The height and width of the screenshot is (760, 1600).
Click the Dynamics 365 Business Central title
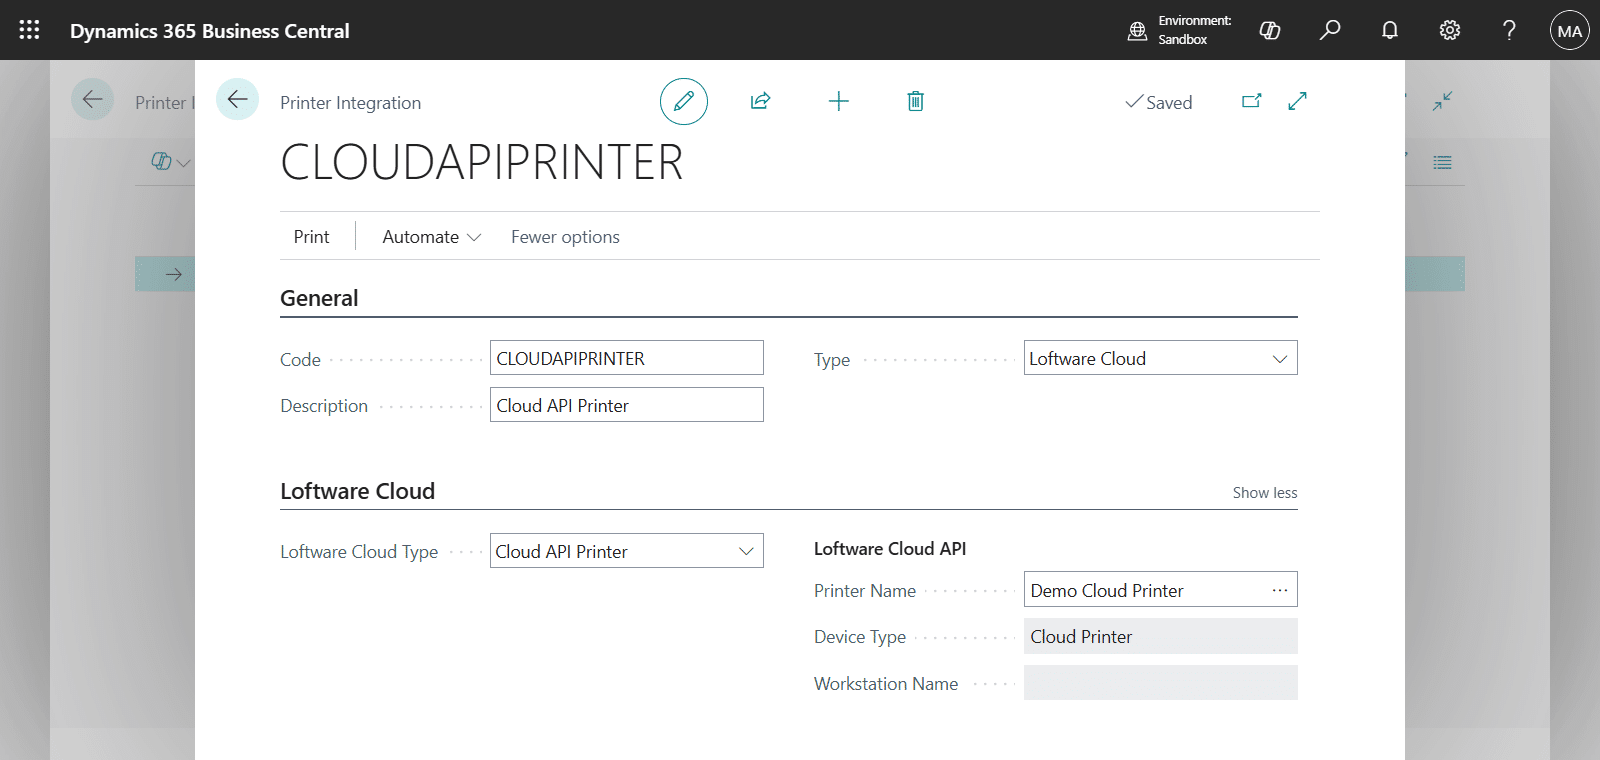[x=210, y=31]
